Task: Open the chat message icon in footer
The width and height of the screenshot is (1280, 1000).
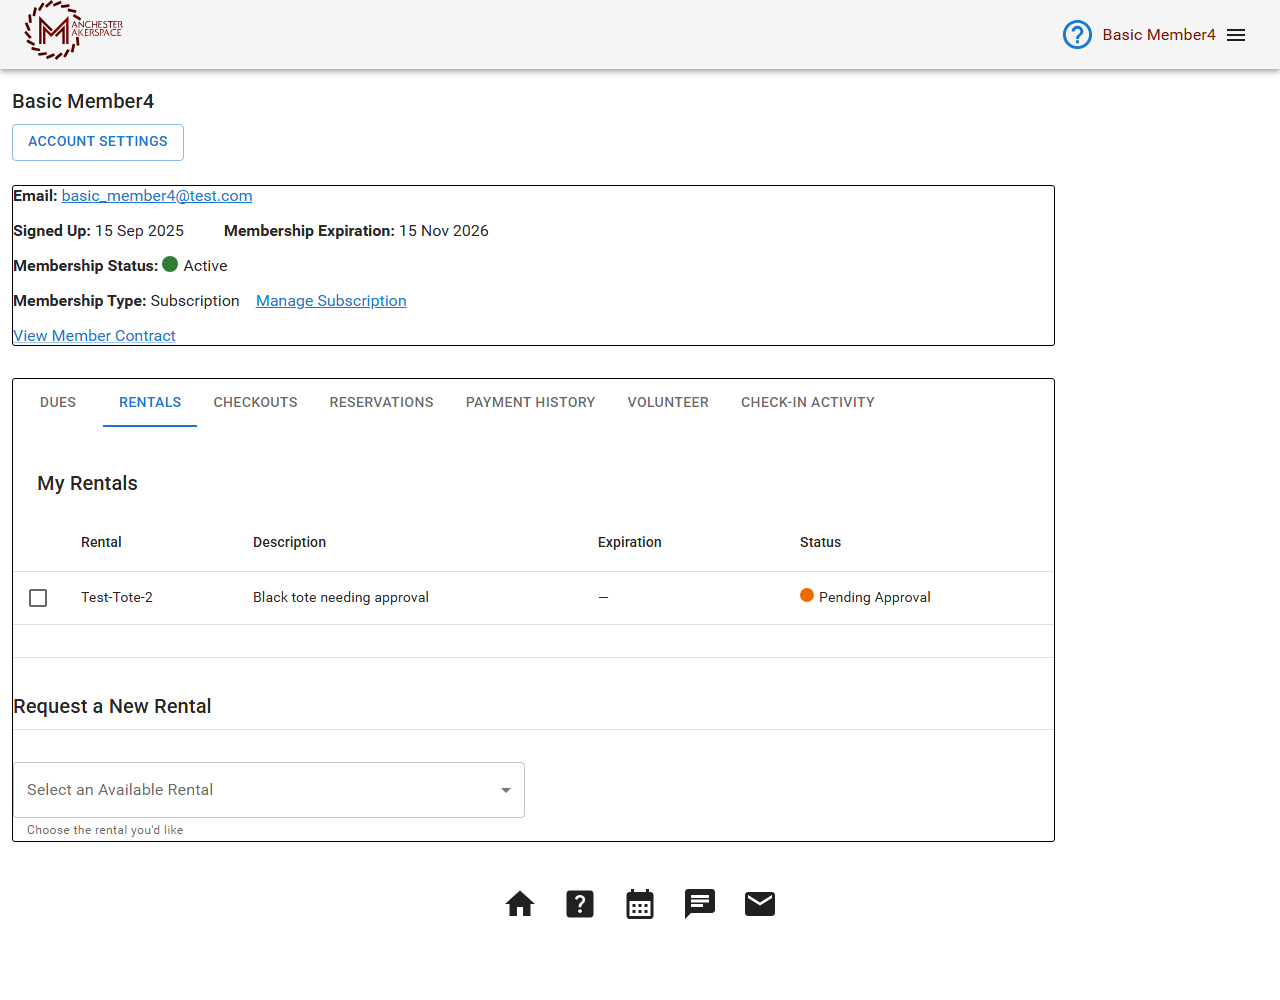Action: (700, 904)
